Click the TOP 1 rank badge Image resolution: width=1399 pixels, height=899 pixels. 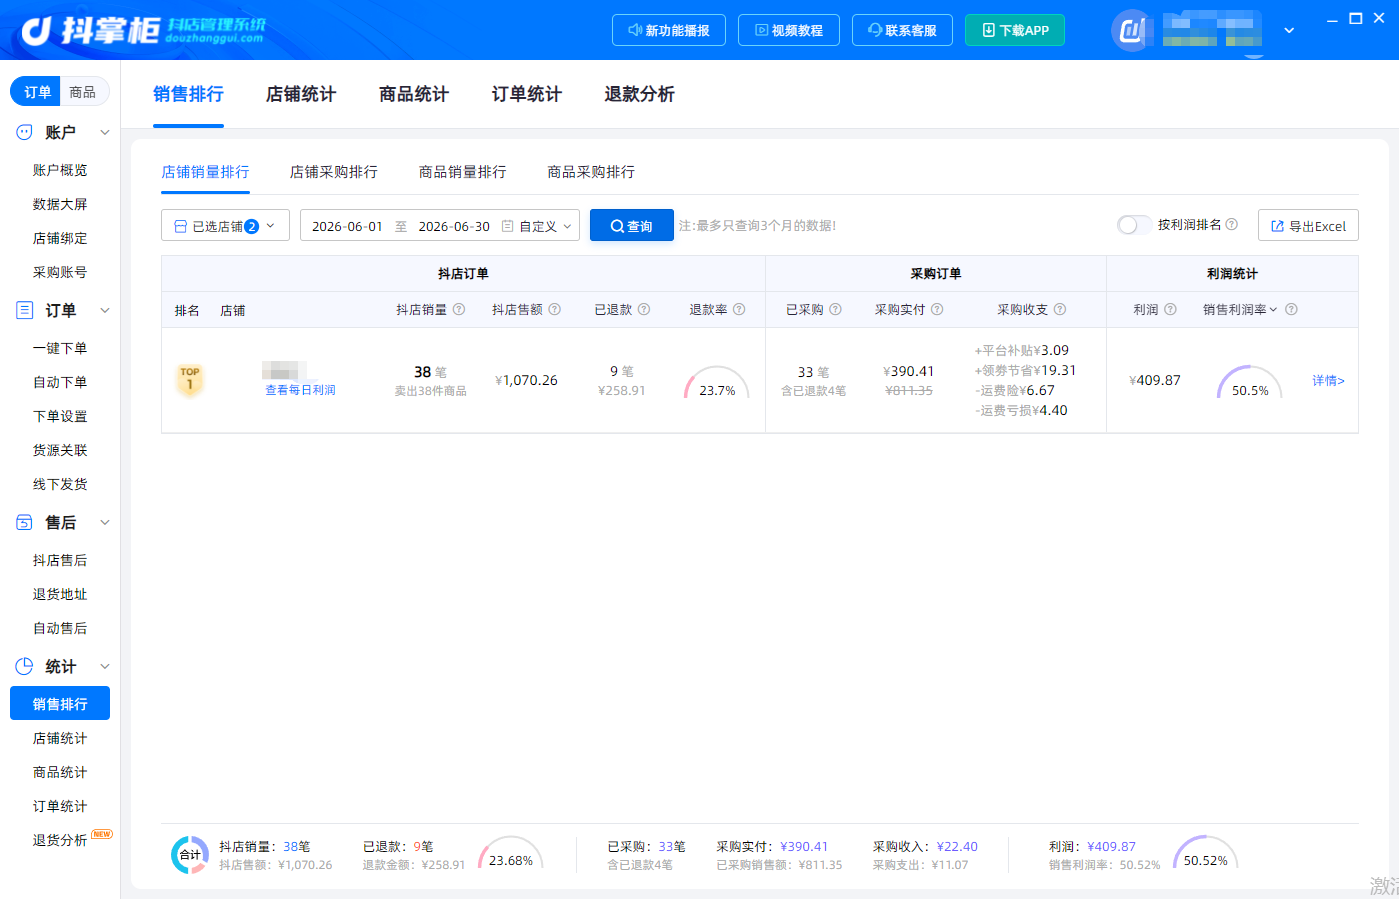pyautogui.click(x=190, y=379)
